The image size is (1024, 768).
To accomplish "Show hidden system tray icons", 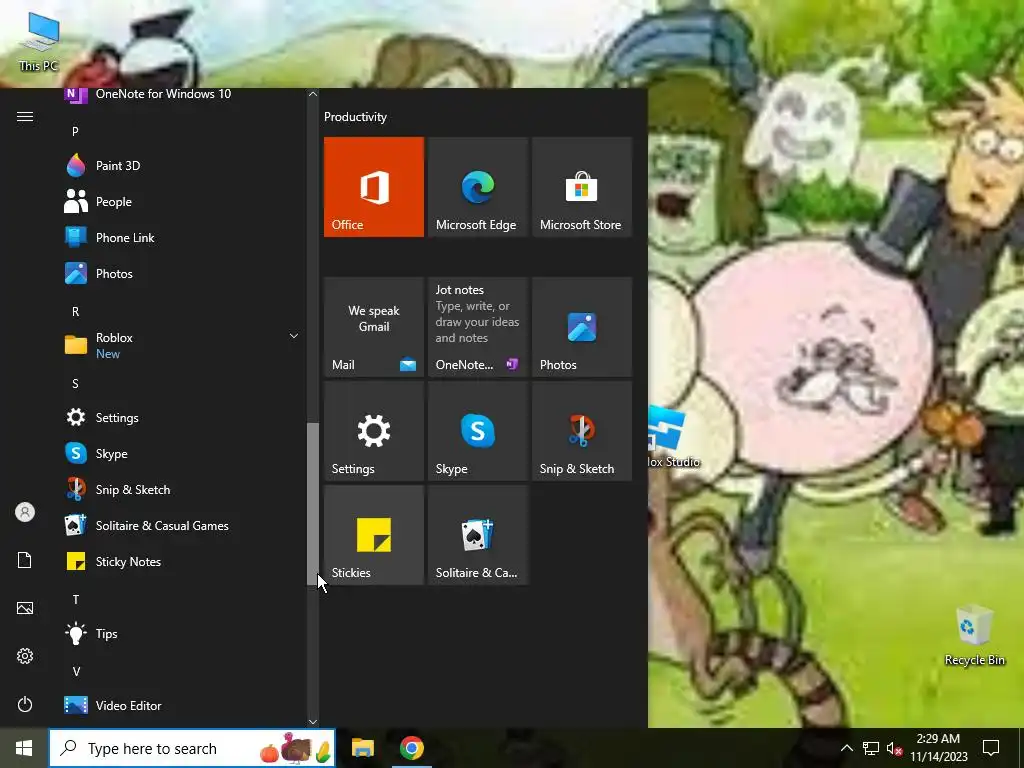I will click(846, 748).
